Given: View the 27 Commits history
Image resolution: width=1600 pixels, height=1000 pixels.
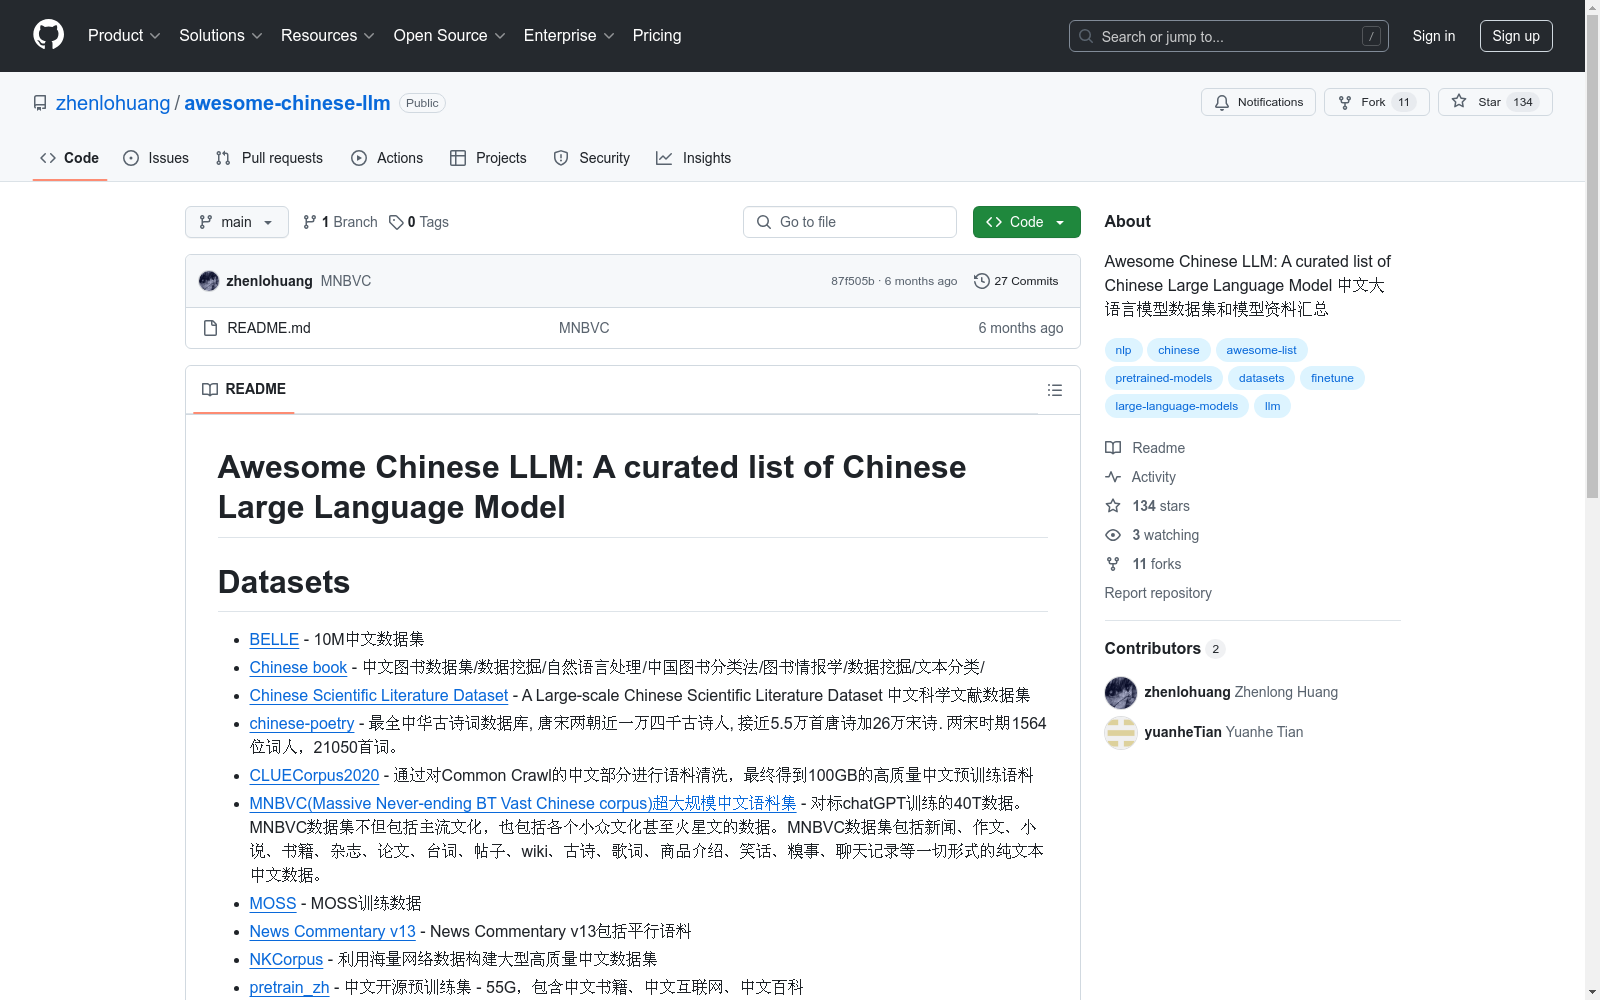Looking at the screenshot, I should click(x=1016, y=281).
